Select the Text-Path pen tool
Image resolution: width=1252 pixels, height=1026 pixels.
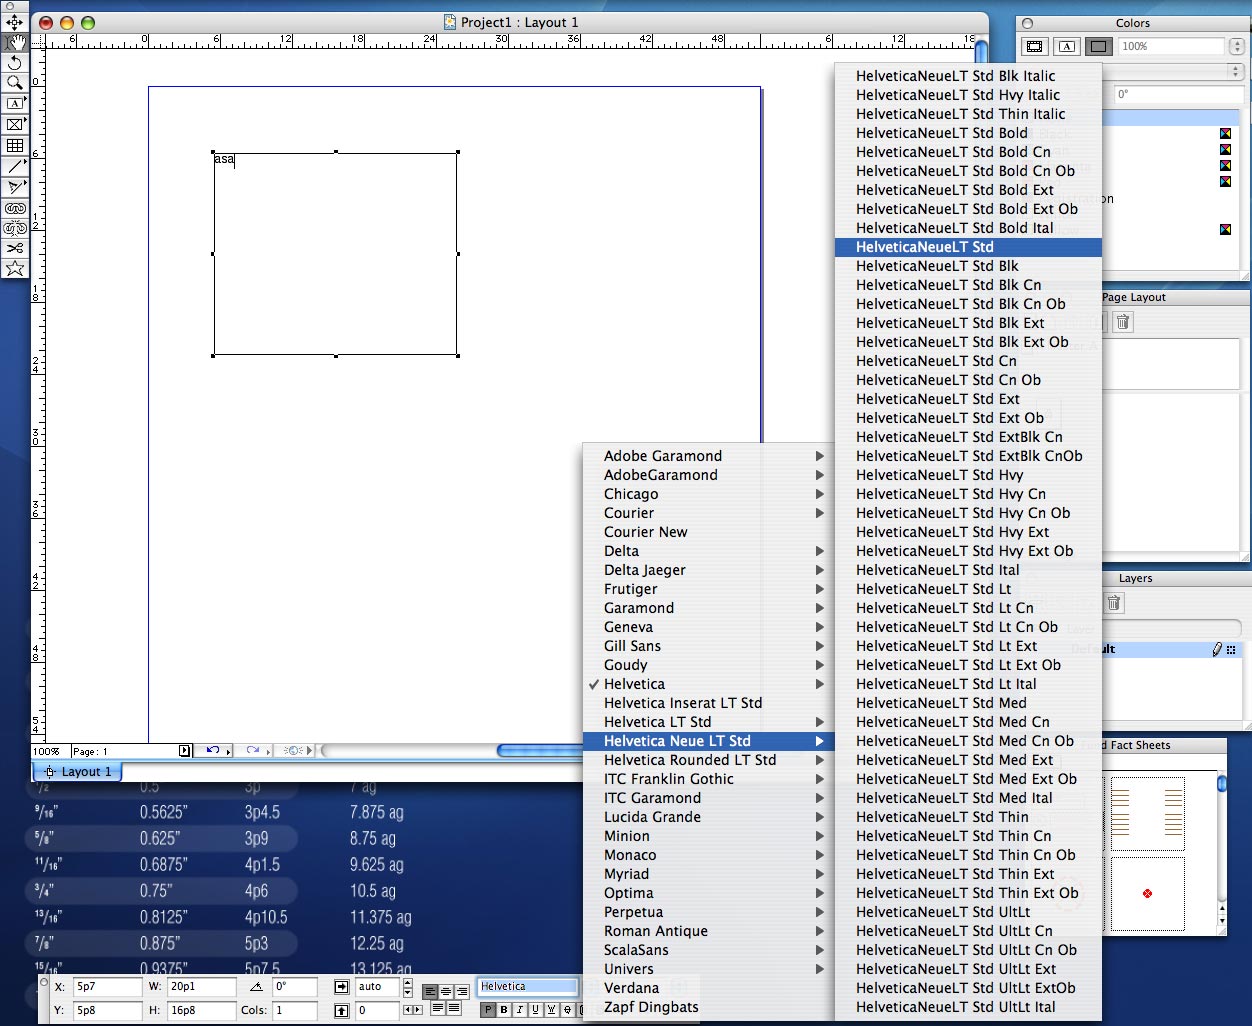tap(15, 187)
